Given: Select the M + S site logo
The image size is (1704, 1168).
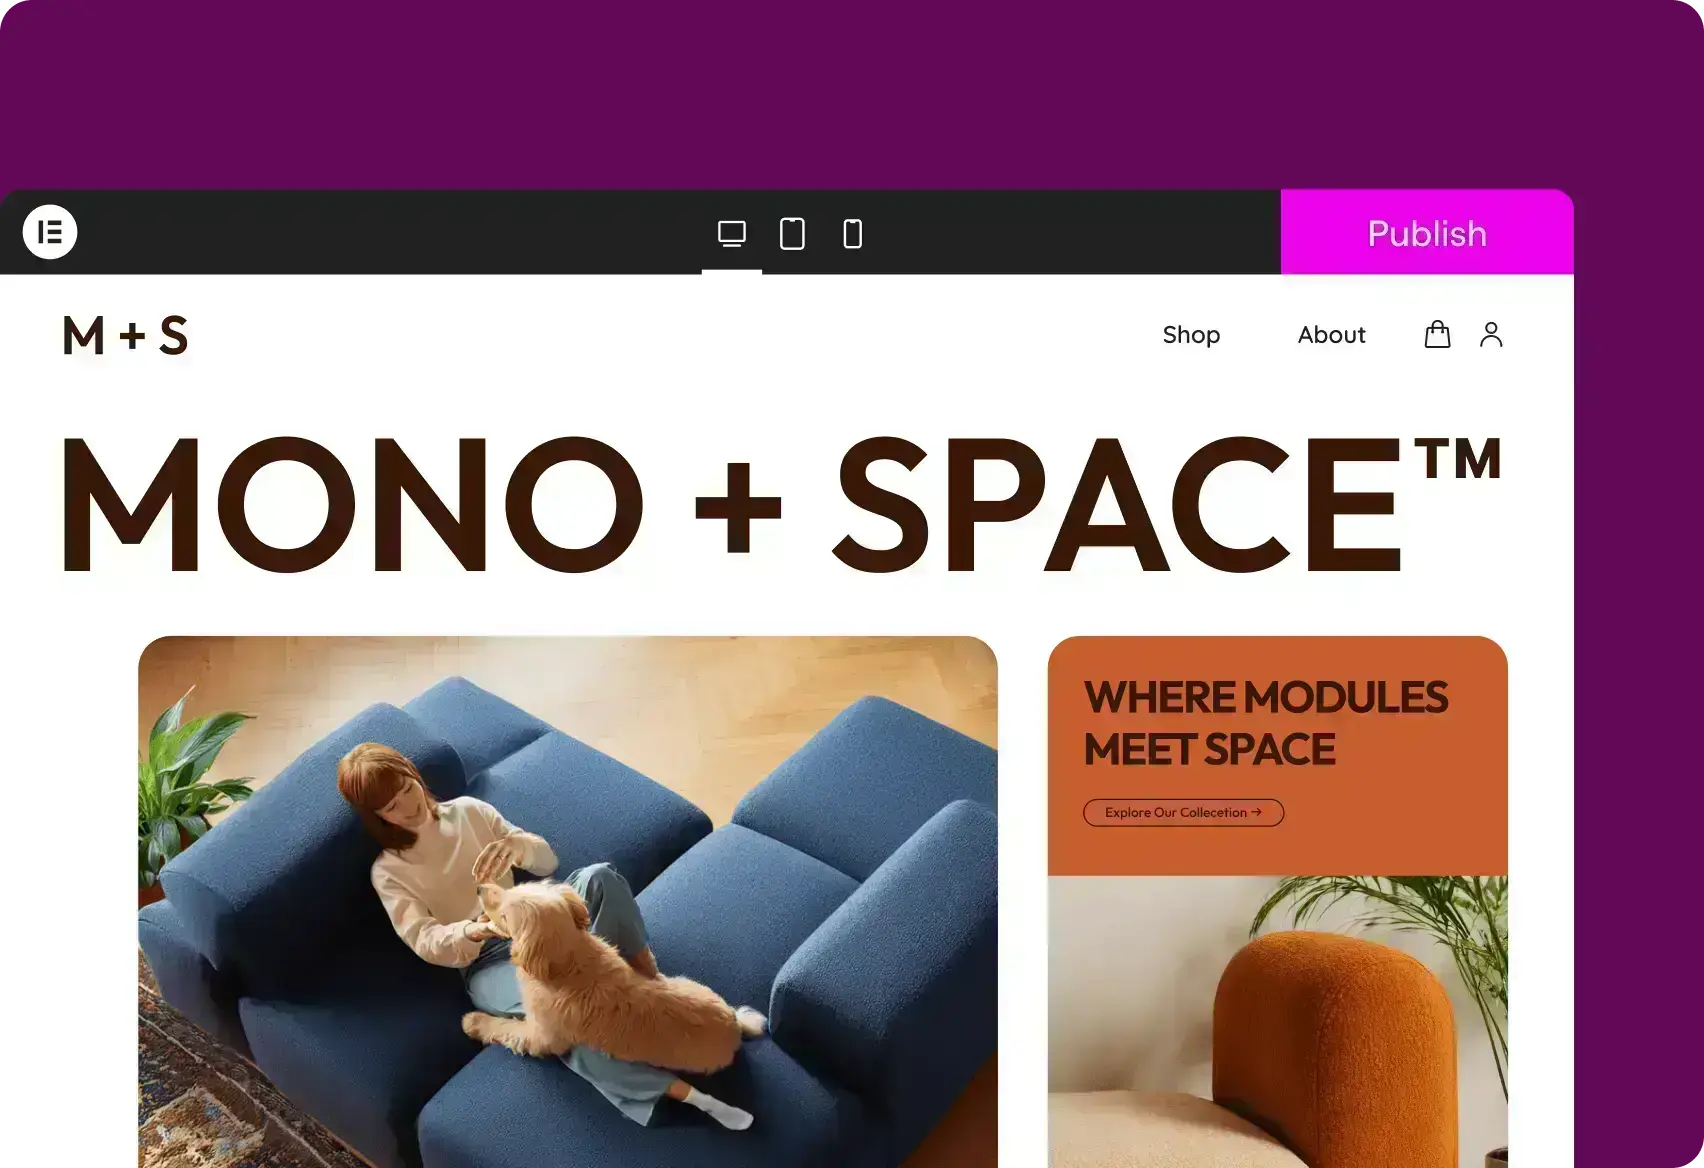Looking at the screenshot, I should tap(125, 335).
